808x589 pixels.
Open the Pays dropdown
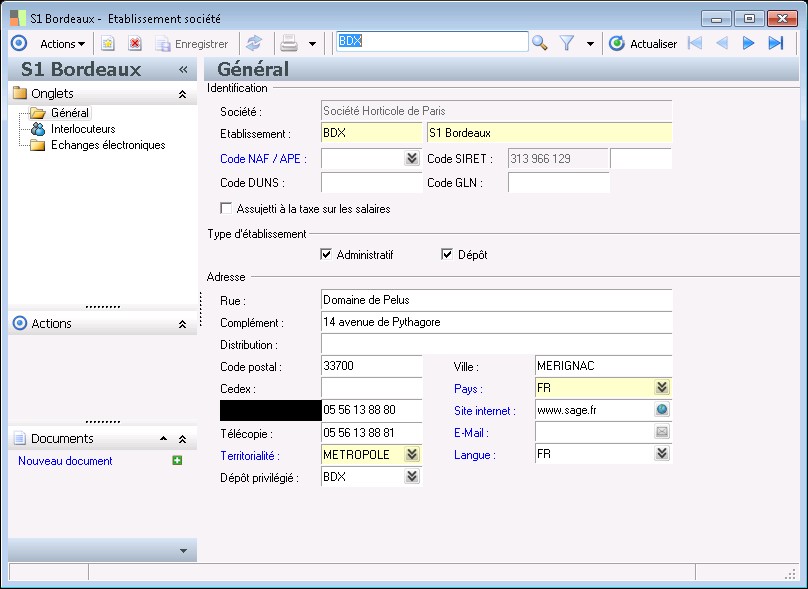(x=661, y=388)
